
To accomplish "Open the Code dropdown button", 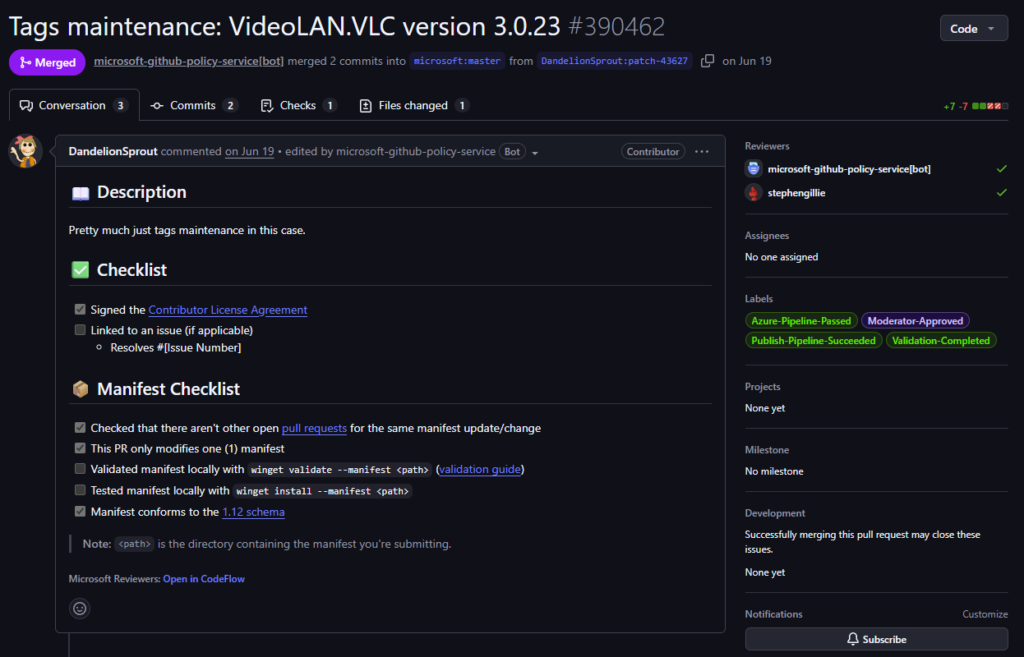I will [x=973, y=29].
